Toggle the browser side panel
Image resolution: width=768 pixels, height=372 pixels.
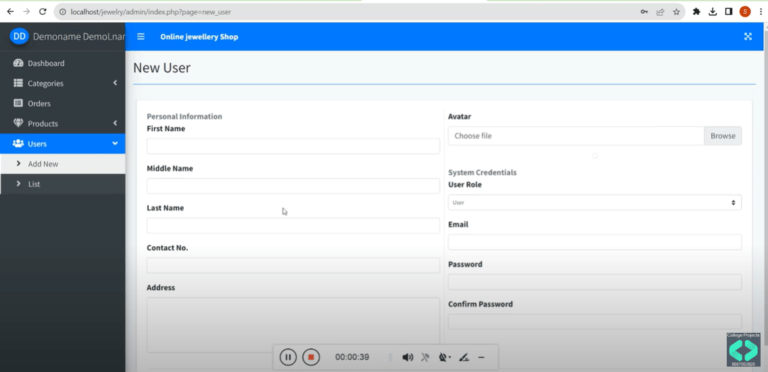point(729,12)
